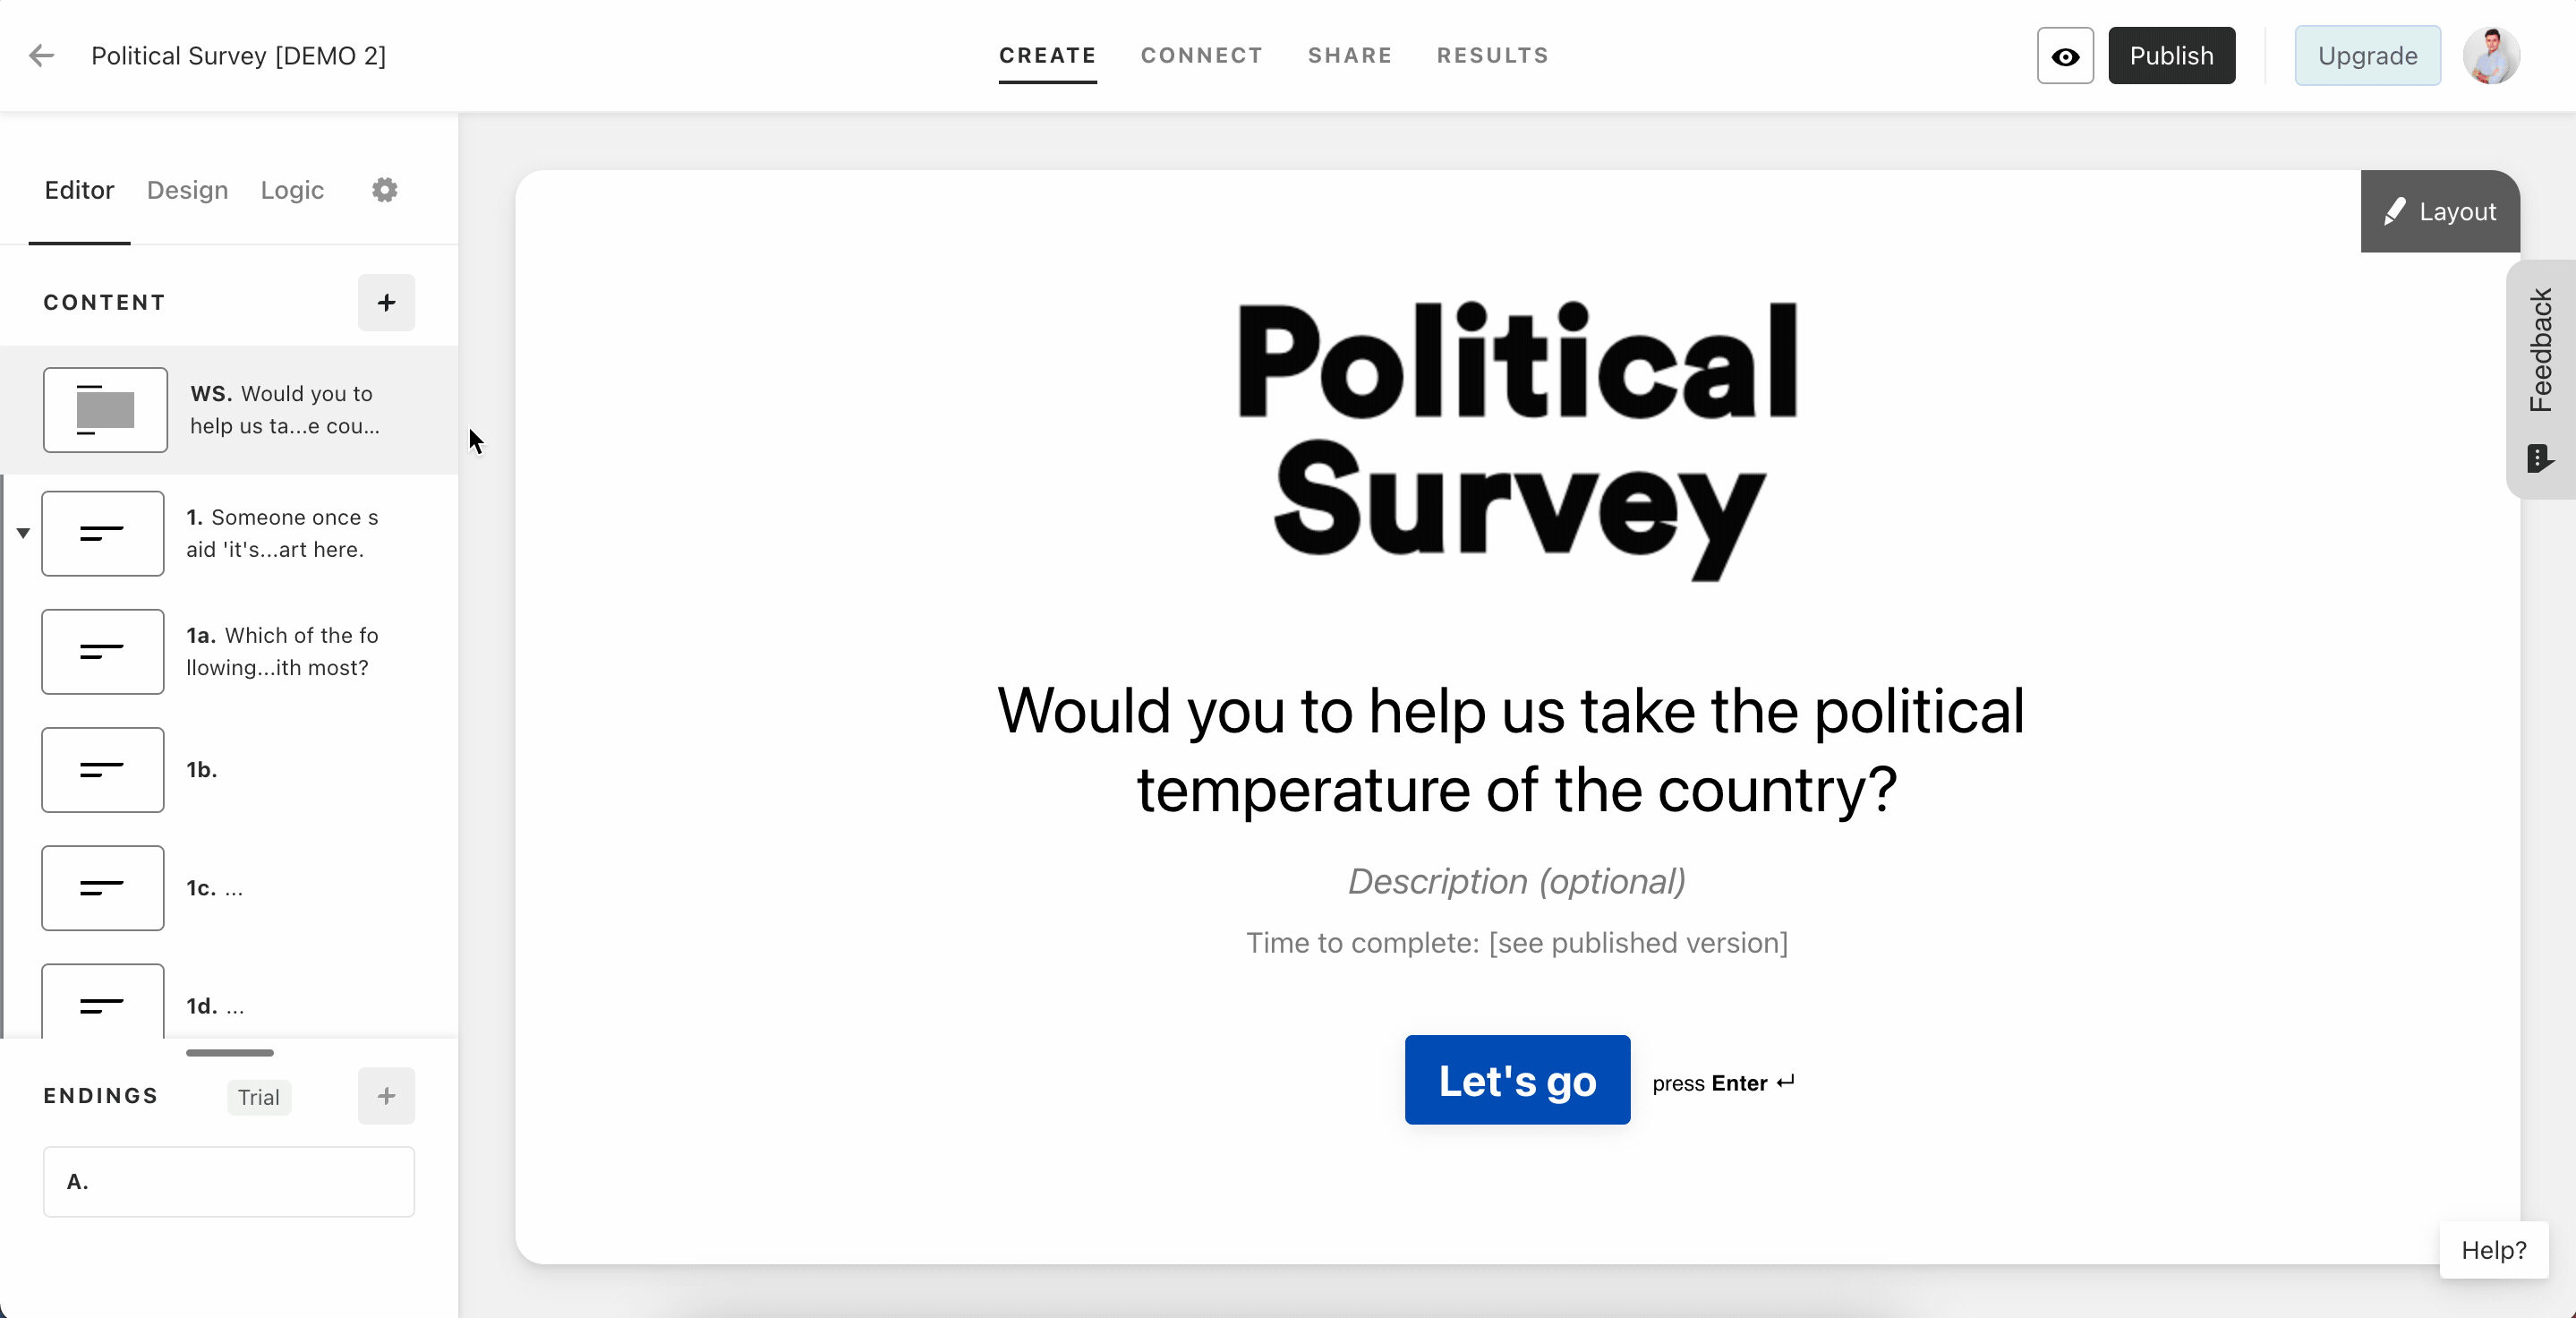Open the Feedback side tab
Image resolution: width=2576 pixels, height=1318 pixels.
(x=2541, y=379)
